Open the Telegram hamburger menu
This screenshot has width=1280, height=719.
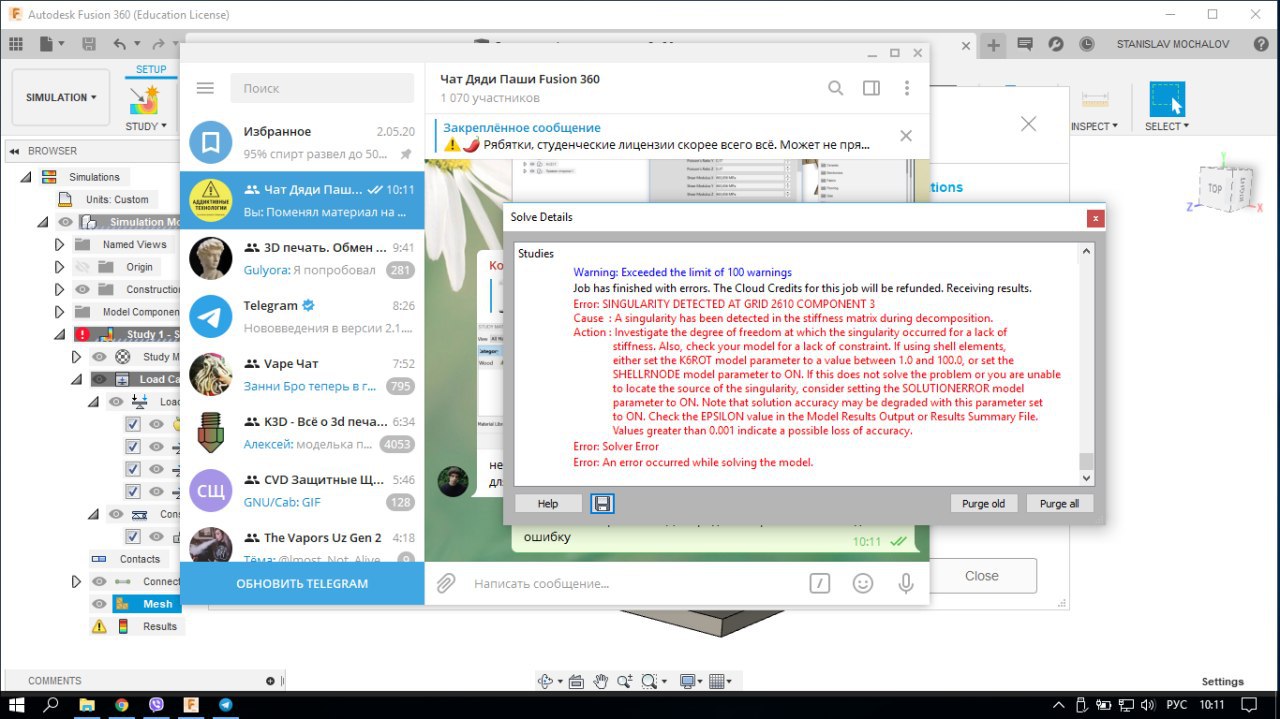pyautogui.click(x=205, y=88)
